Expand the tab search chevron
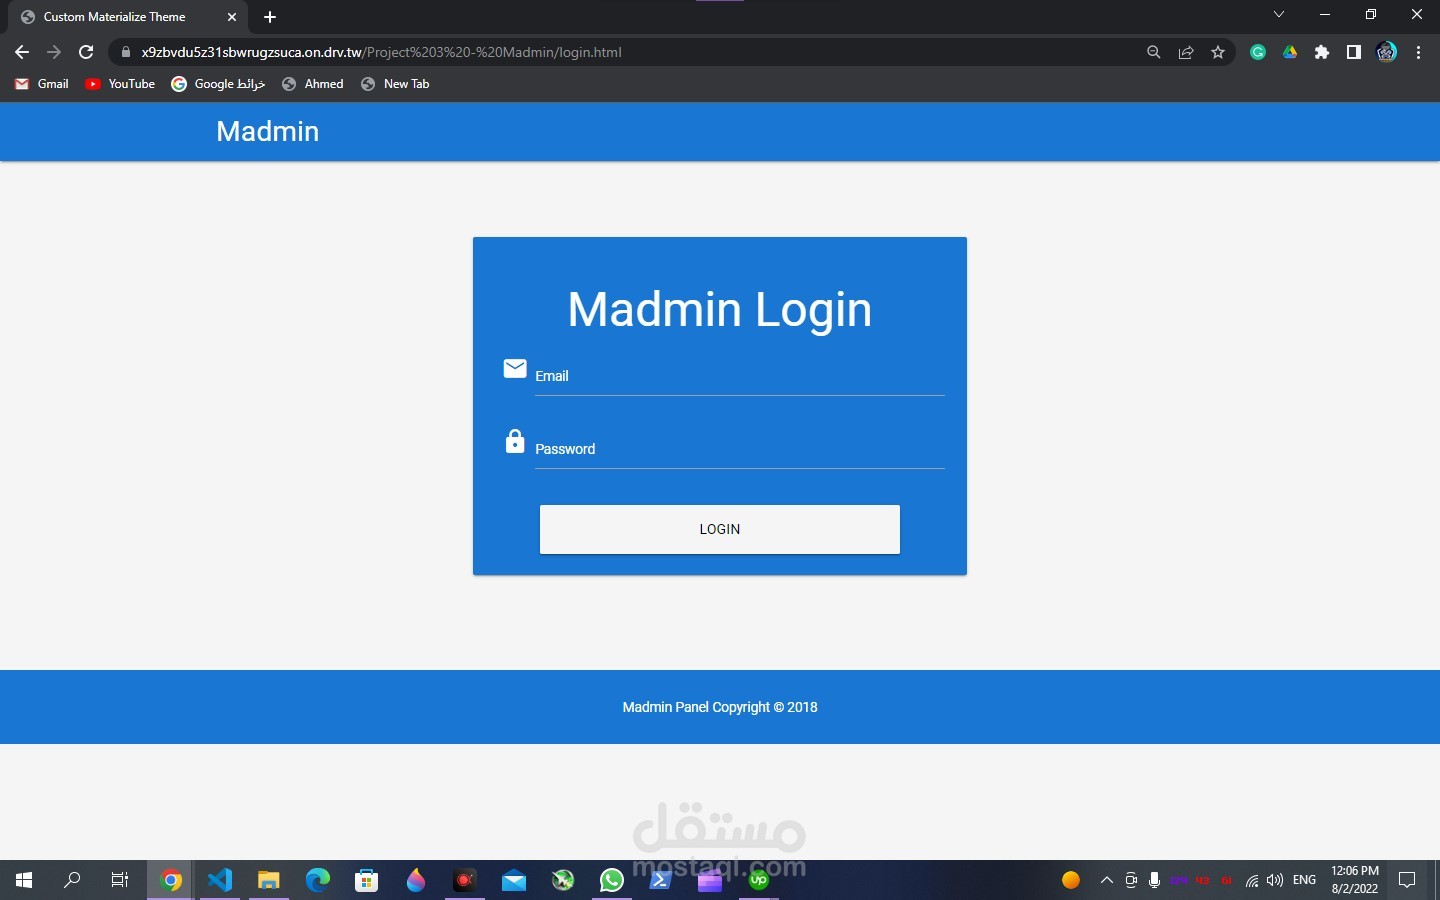The image size is (1440, 900). coord(1278,14)
